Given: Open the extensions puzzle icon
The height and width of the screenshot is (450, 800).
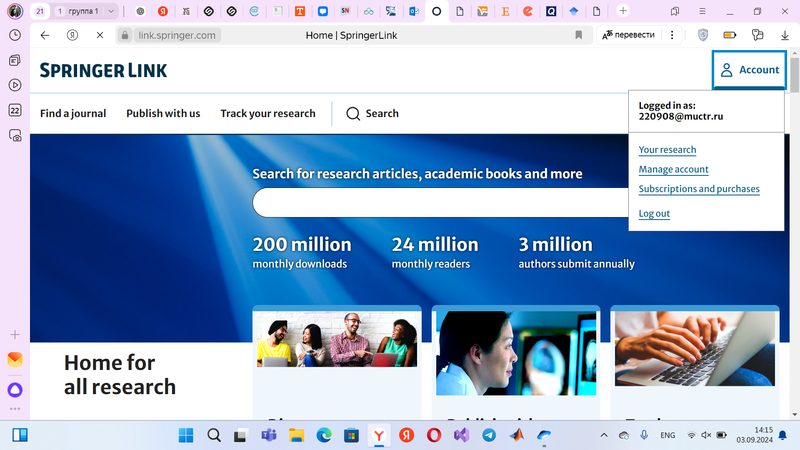Looking at the screenshot, I should point(758,35).
